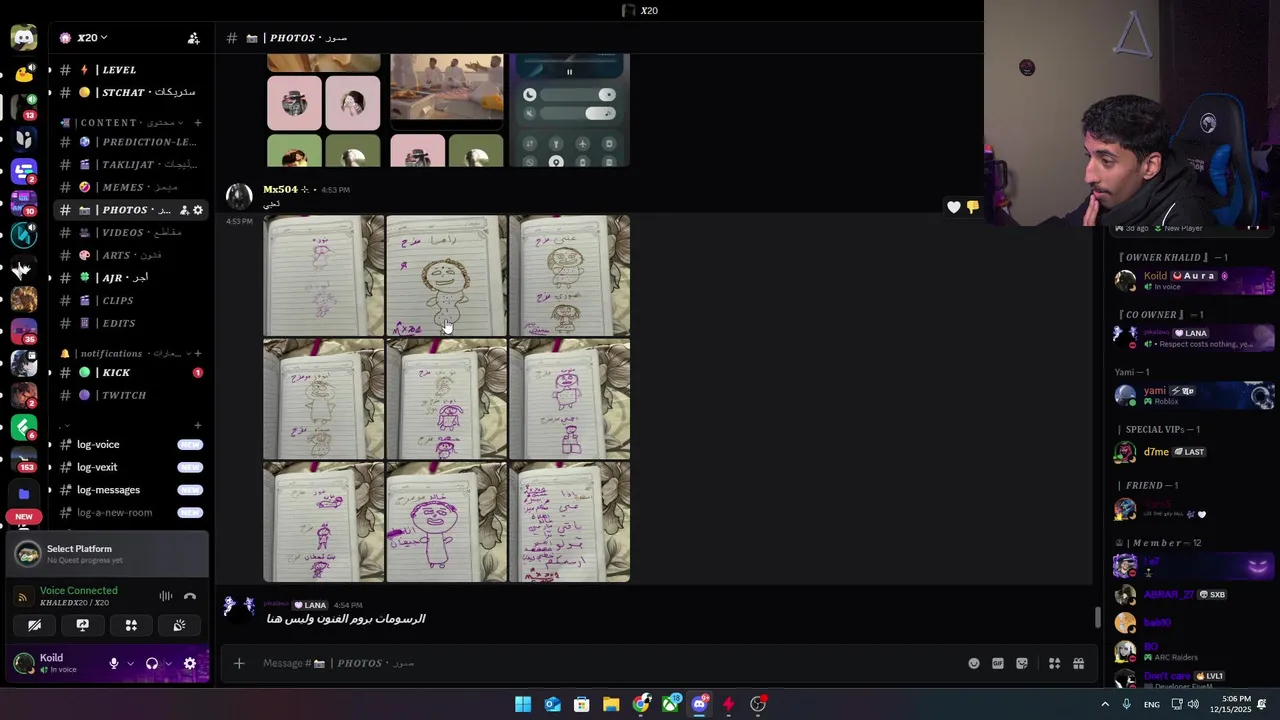The image size is (1280, 720).
Task: Open first notebook sketch in Mx504 grid
Action: tap(323, 276)
